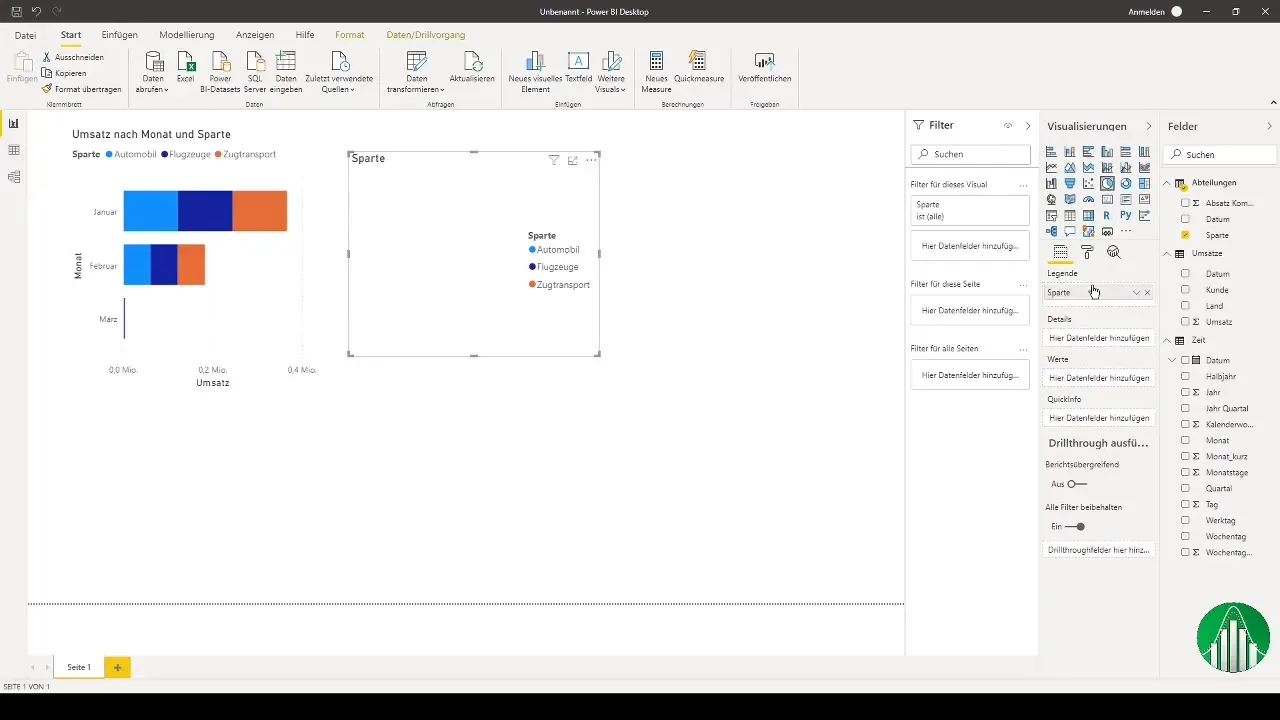This screenshot has height=720, width=1280.
Task: Switch to the Anzeigen ribbon tab
Action: [x=255, y=35]
